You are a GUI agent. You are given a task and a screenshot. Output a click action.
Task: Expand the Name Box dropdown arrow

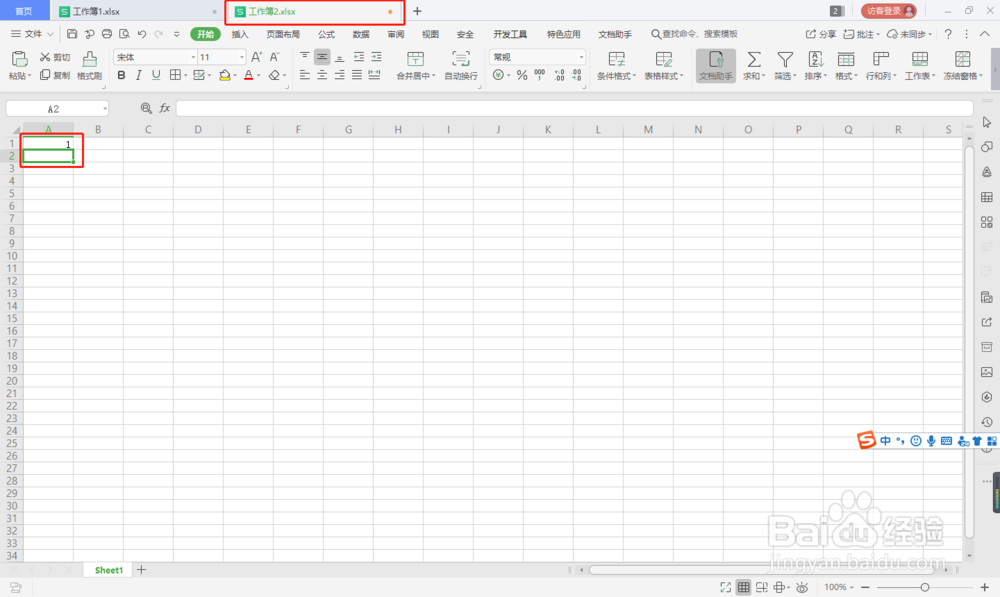(105, 109)
